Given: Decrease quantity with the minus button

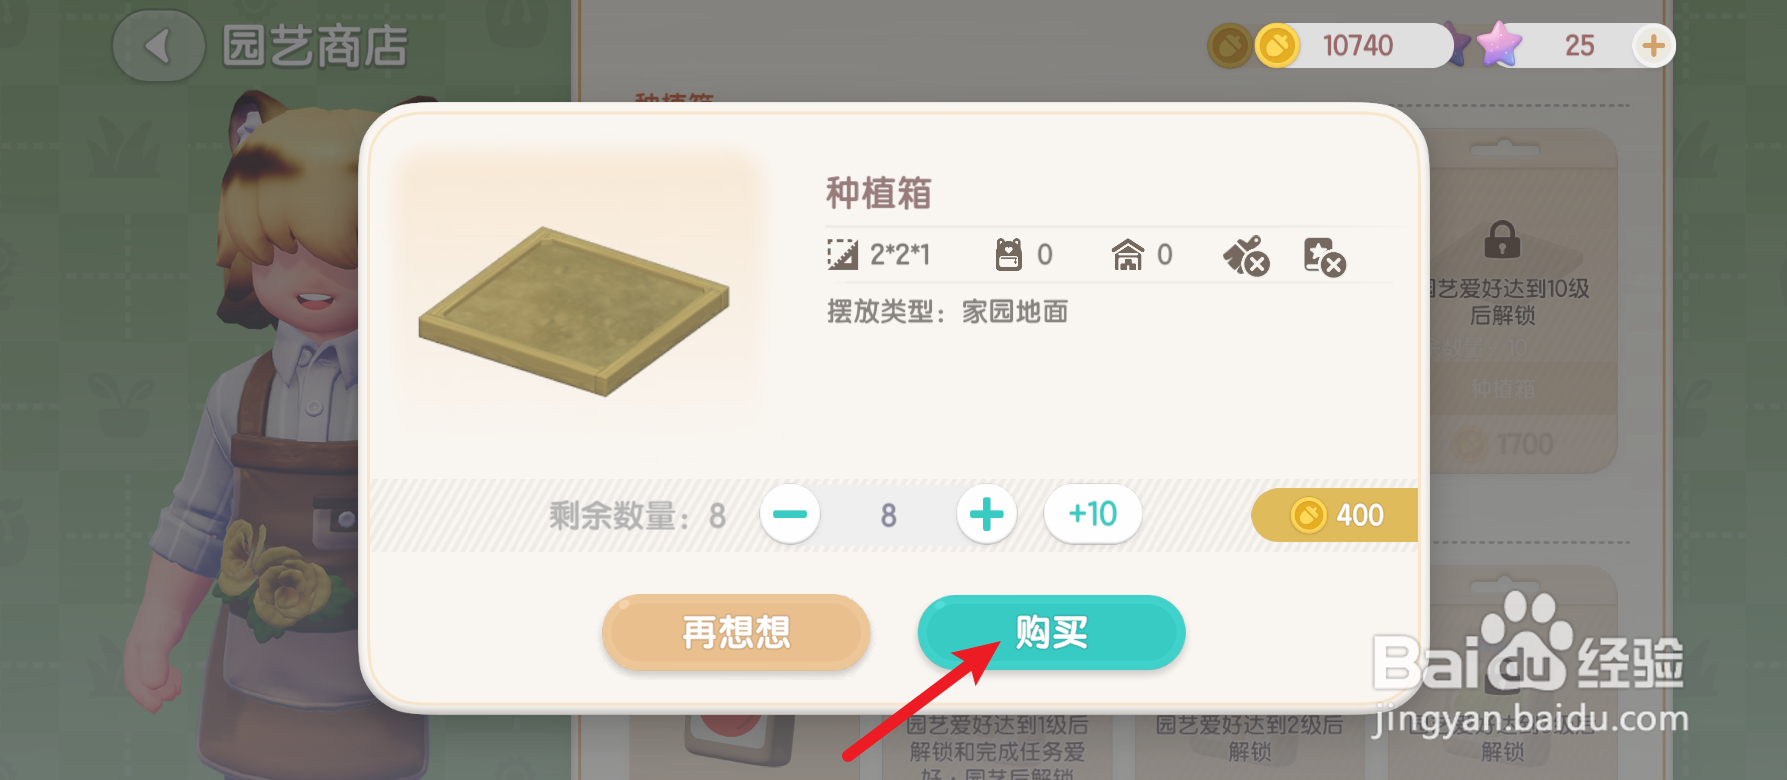Looking at the screenshot, I should pyautogui.click(x=790, y=514).
